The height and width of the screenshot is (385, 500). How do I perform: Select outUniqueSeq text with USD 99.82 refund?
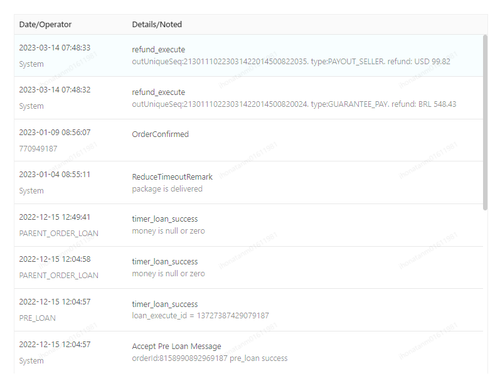point(291,62)
